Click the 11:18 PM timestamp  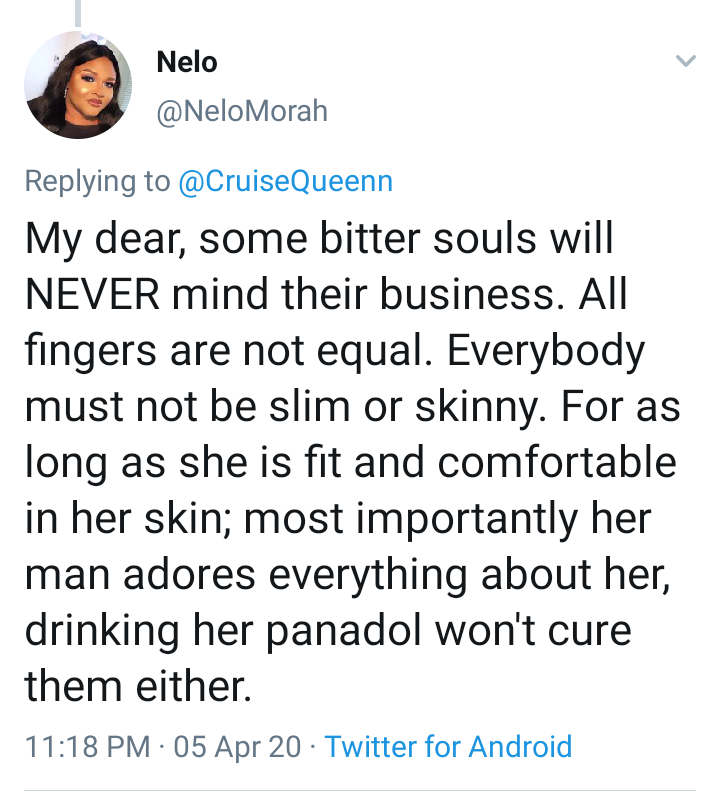86,746
